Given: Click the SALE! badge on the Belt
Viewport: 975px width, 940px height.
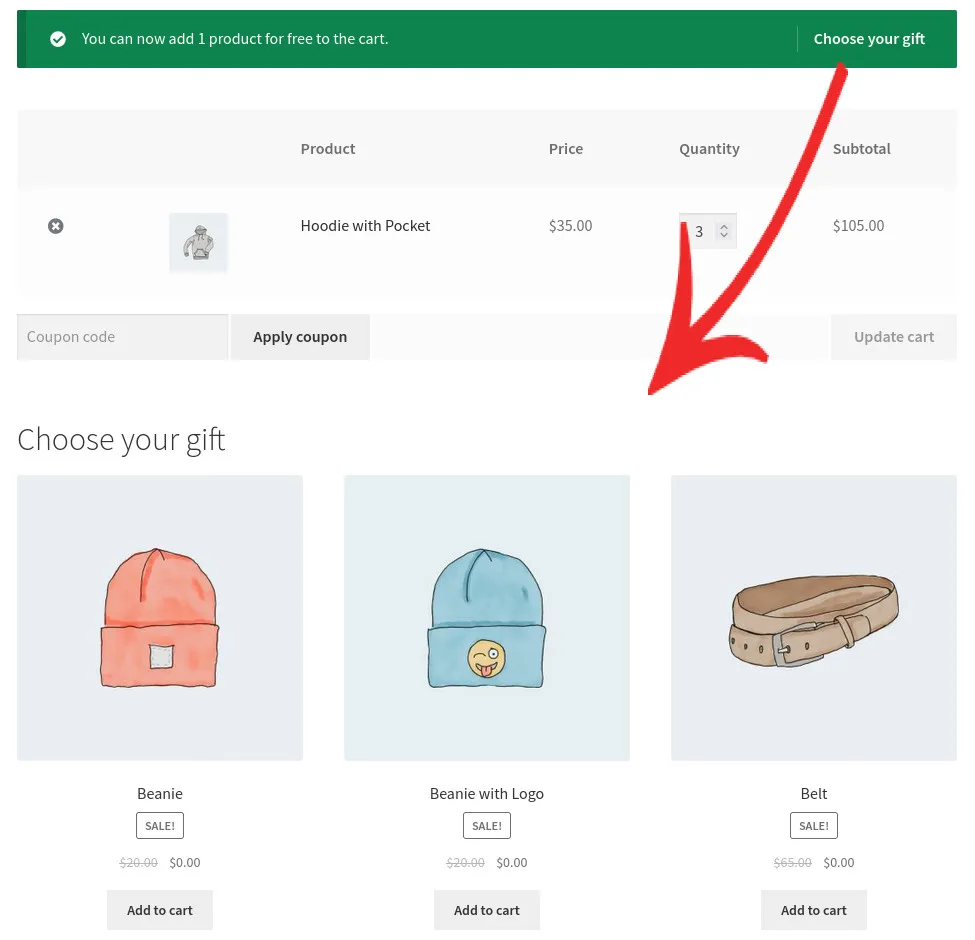Looking at the screenshot, I should click(813, 825).
